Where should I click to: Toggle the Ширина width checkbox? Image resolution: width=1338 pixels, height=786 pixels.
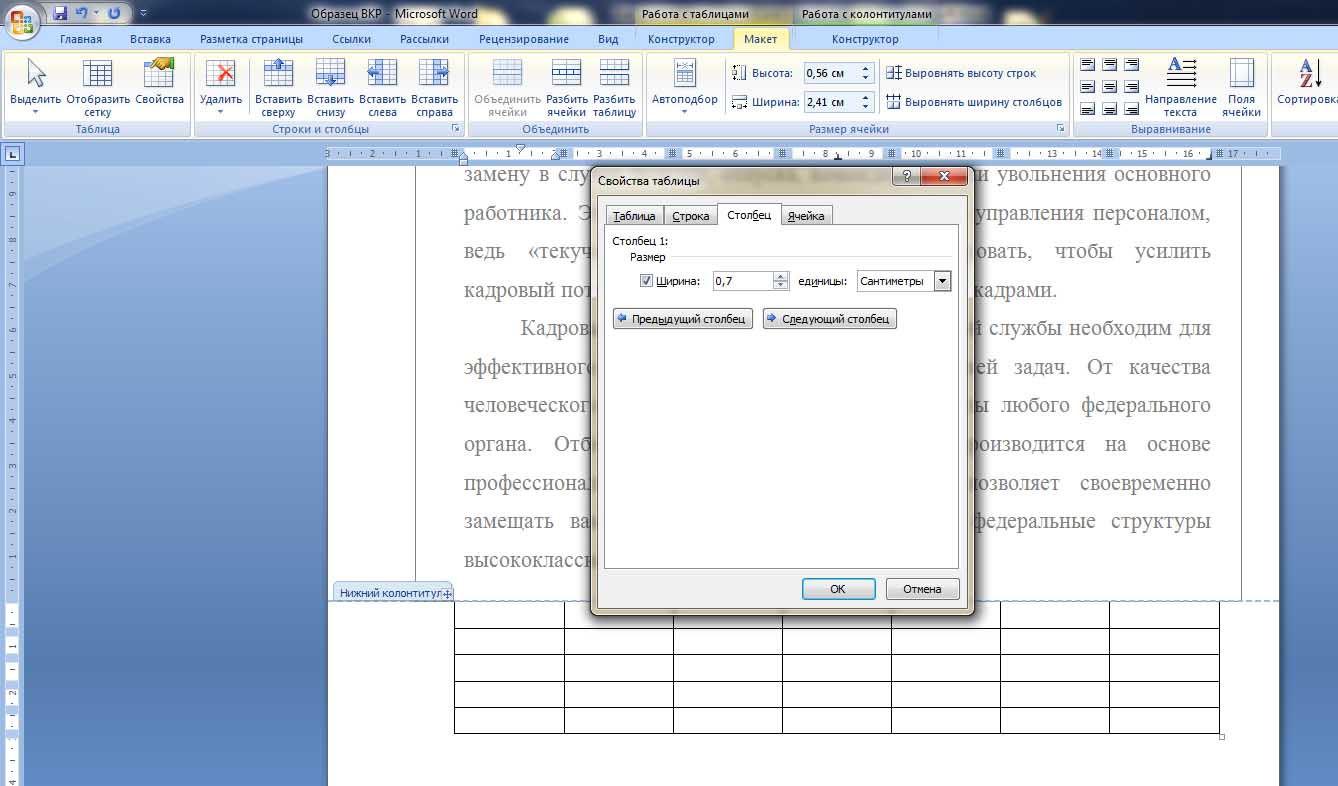click(x=646, y=281)
